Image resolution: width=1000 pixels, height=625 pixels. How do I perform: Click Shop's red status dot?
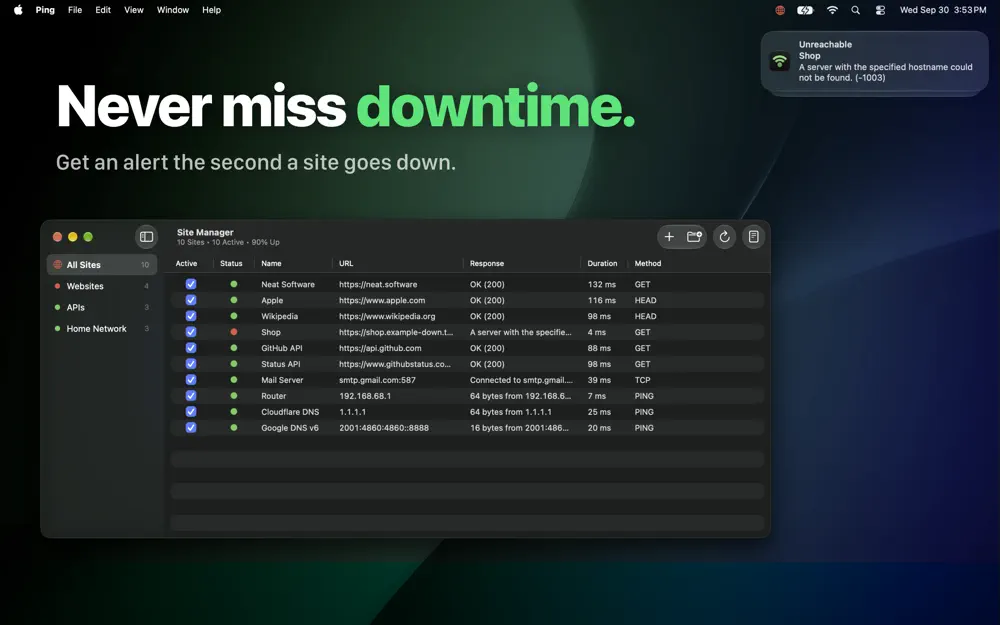[x=233, y=332]
